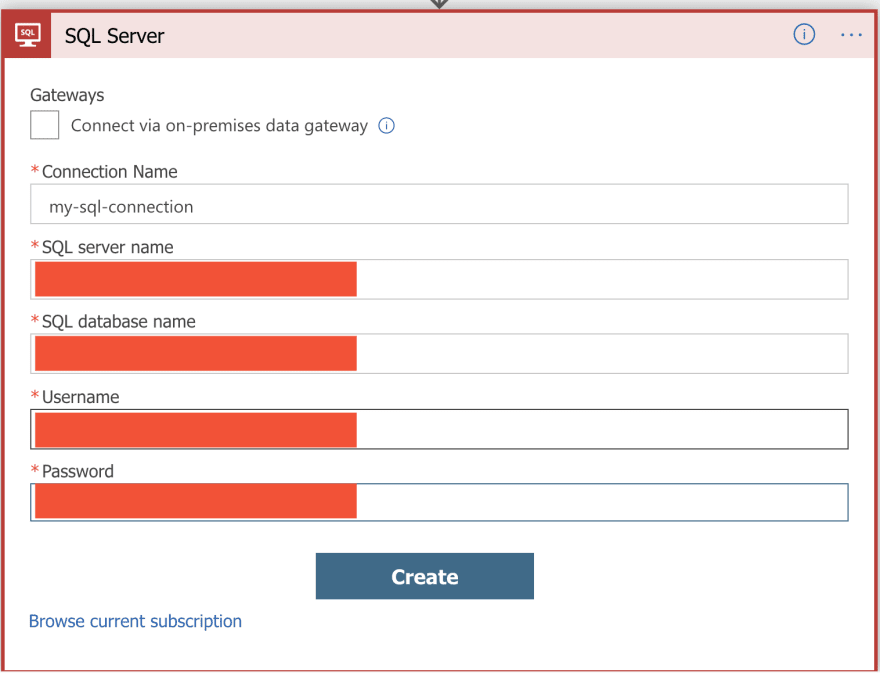
Task: Click the Username label
Action: coord(81,397)
